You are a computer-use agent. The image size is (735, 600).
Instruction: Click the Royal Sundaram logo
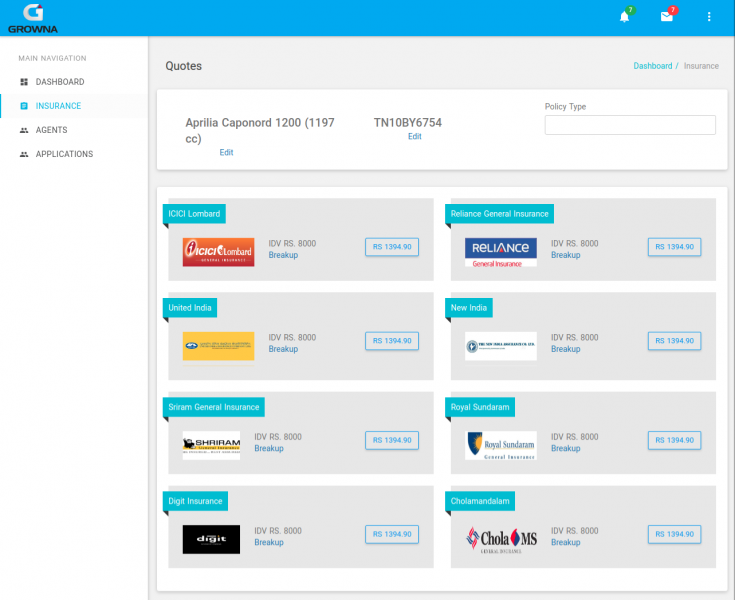(x=501, y=445)
